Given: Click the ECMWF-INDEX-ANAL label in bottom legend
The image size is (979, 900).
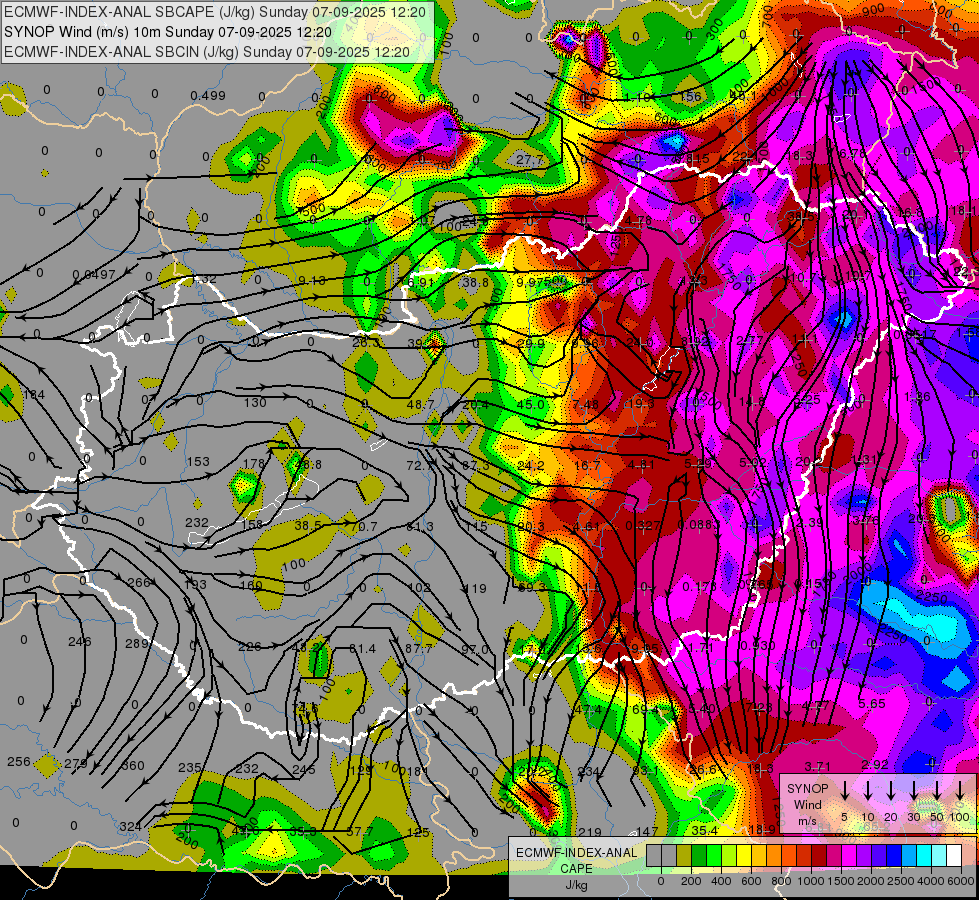Looking at the screenshot, I should pos(576,853).
